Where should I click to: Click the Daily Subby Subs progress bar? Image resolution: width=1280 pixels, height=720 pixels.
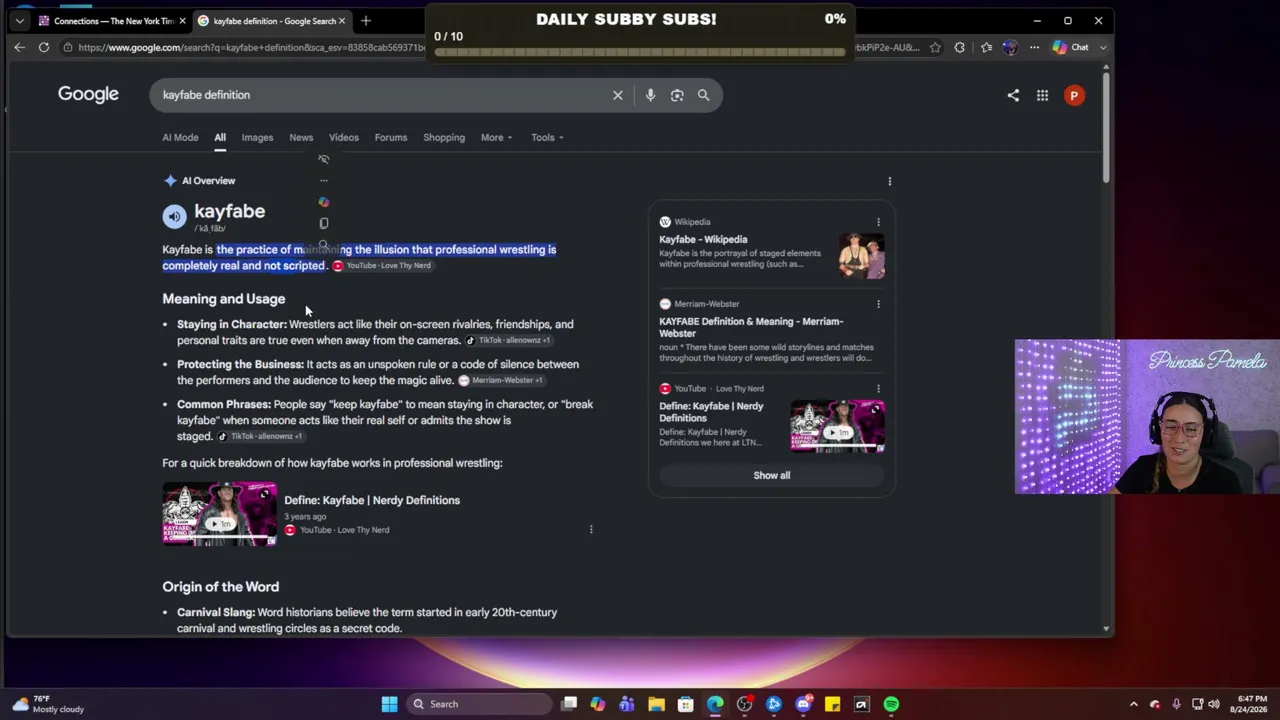click(x=640, y=52)
